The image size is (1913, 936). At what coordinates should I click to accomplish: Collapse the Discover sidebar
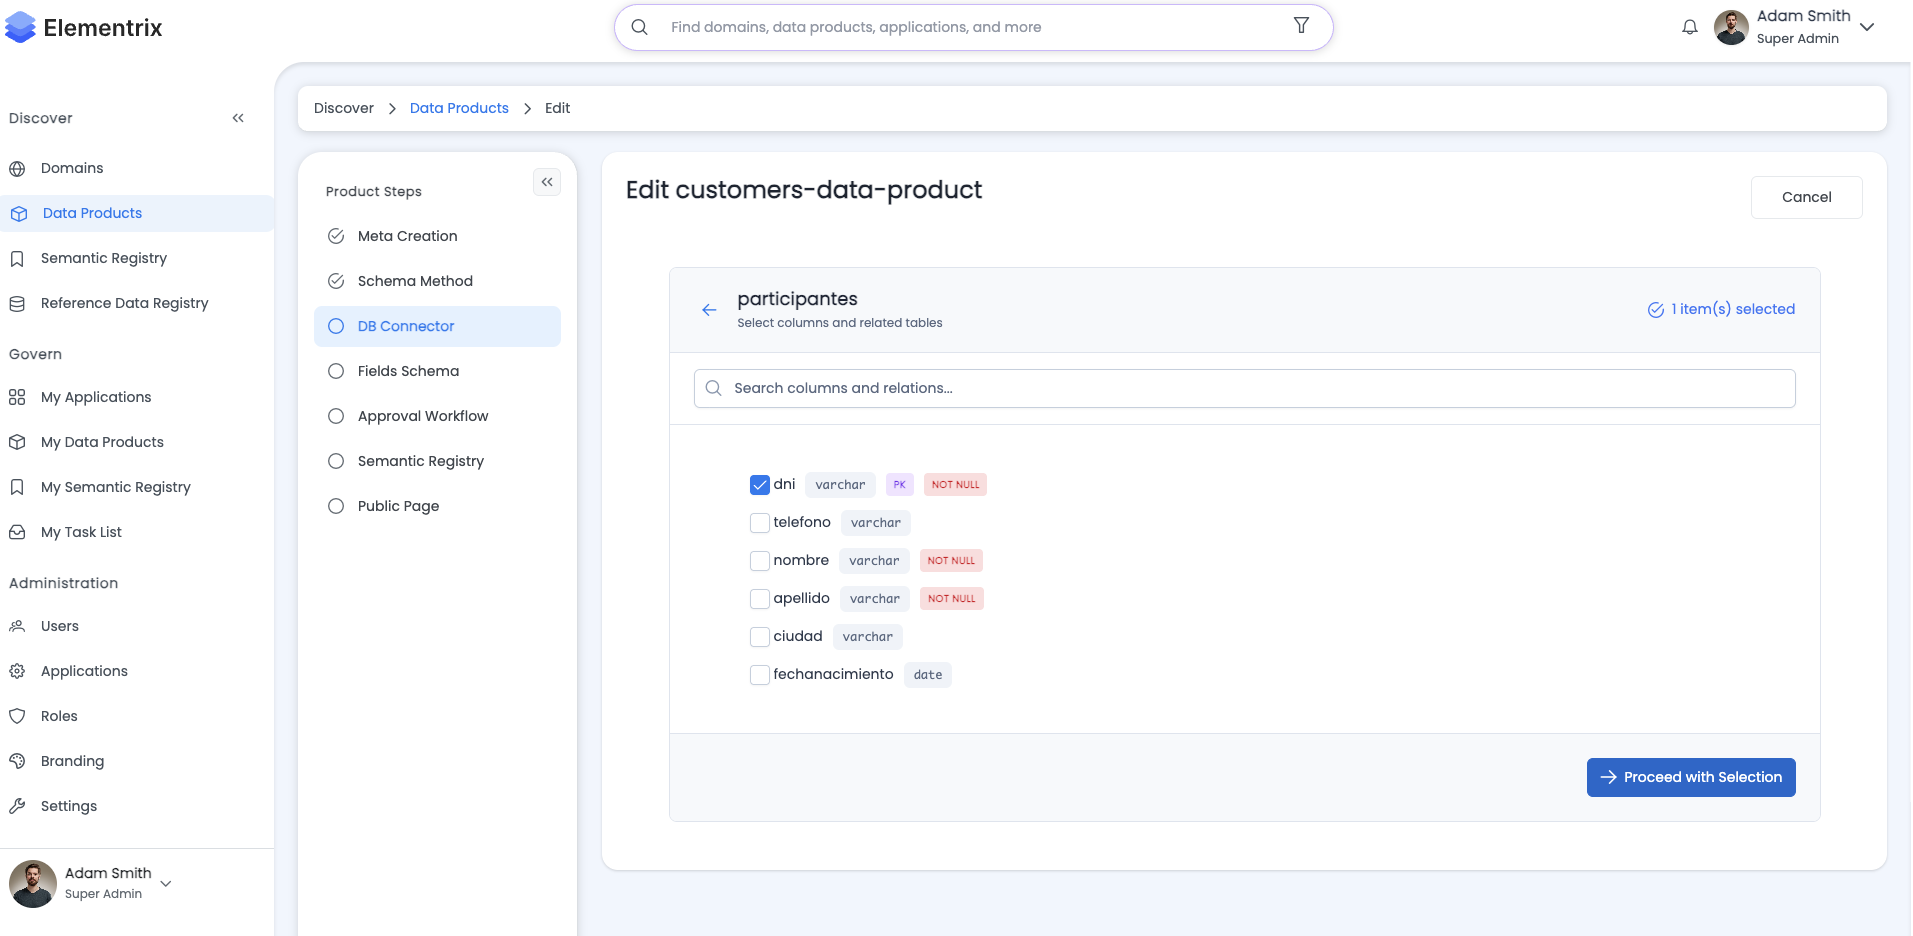(238, 117)
